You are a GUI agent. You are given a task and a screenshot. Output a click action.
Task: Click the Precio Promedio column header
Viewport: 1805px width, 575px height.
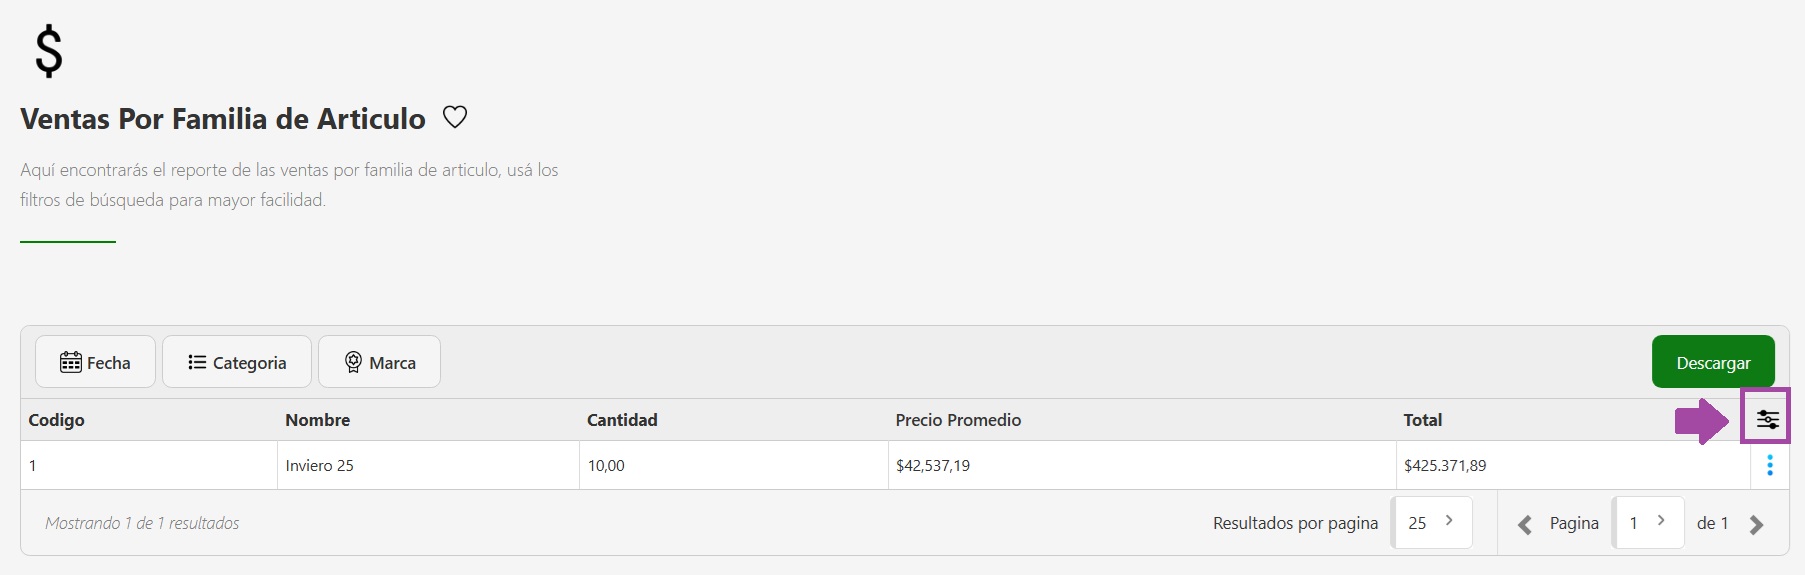click(958, 420)
